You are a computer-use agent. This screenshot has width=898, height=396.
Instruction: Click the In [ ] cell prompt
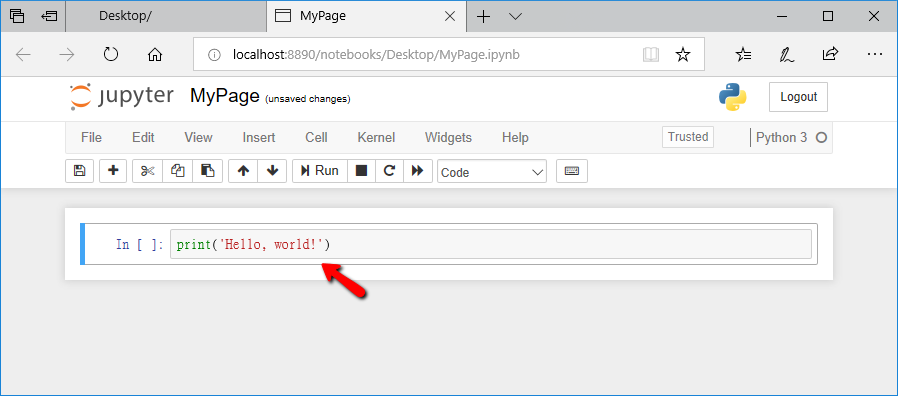(140, 245)
